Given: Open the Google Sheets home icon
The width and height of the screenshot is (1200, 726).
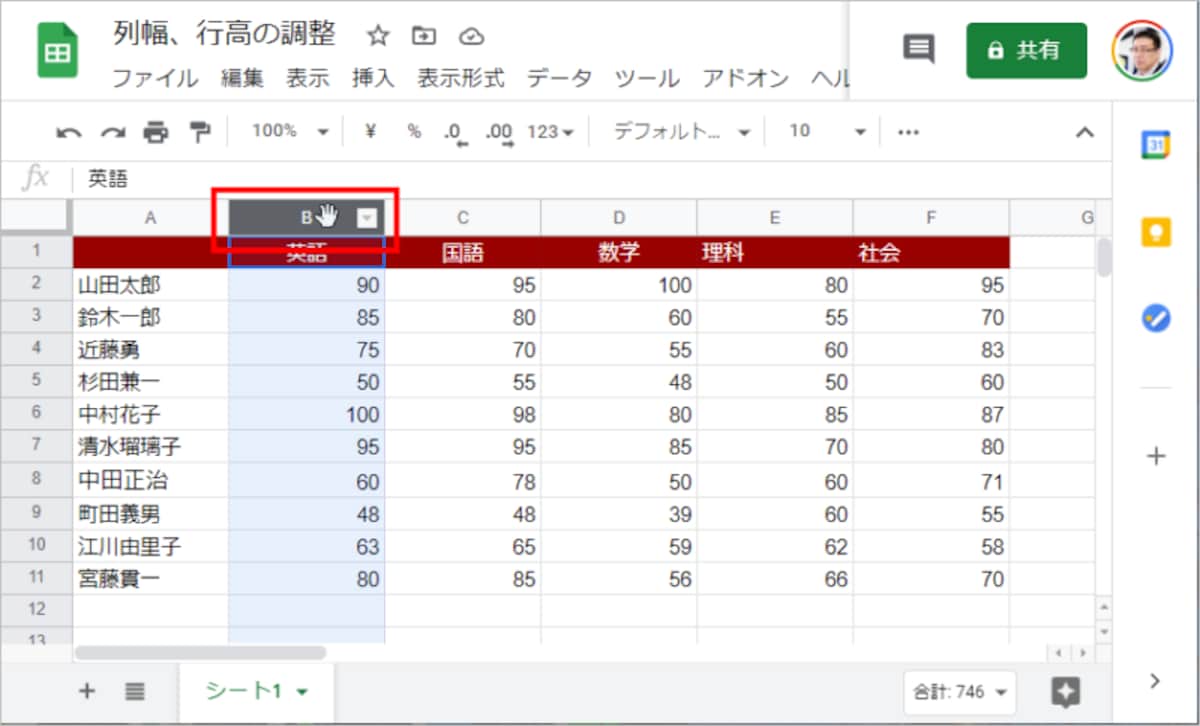Looking at the screenshot, I should [57, 51].
